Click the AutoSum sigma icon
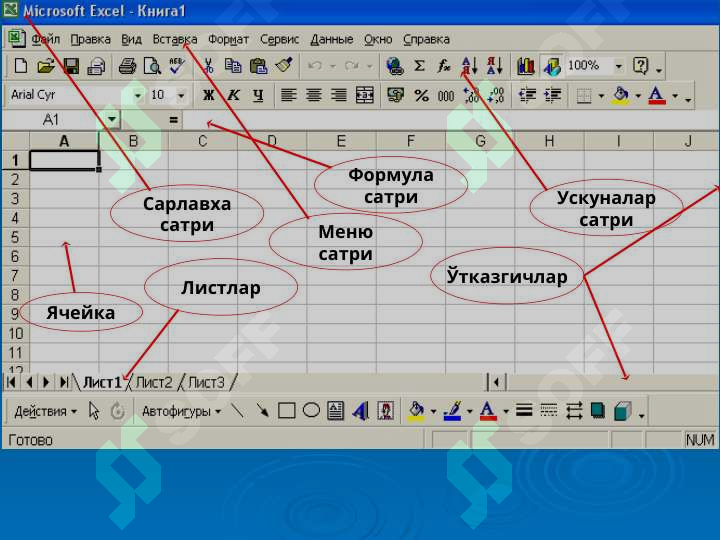This screenshot has height=540, width=720. [419, 66]
